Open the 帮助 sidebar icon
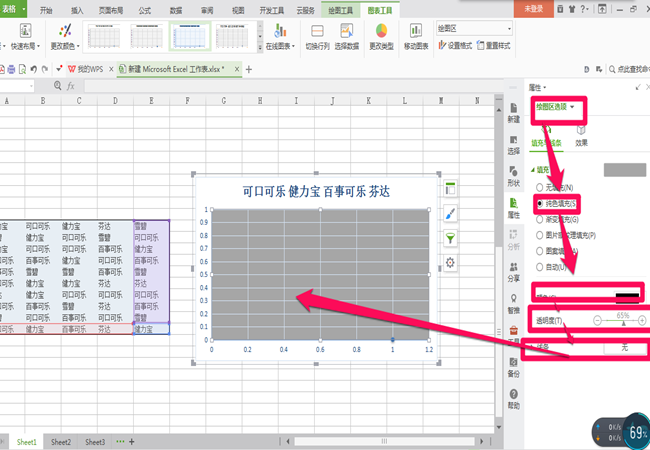The width and height of the screenshot is (650, 450). pyautogui.click(x=514, y=399)
